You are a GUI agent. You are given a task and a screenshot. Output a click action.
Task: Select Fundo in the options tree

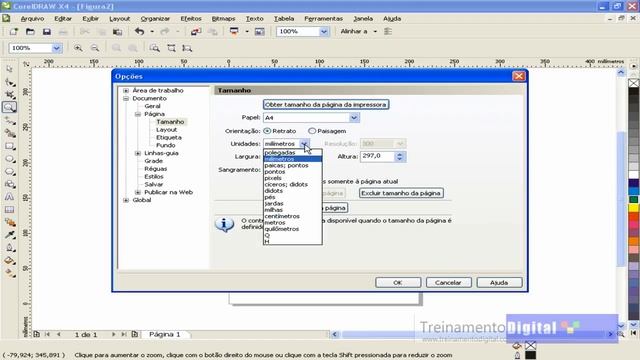click(x=166, y=145)
